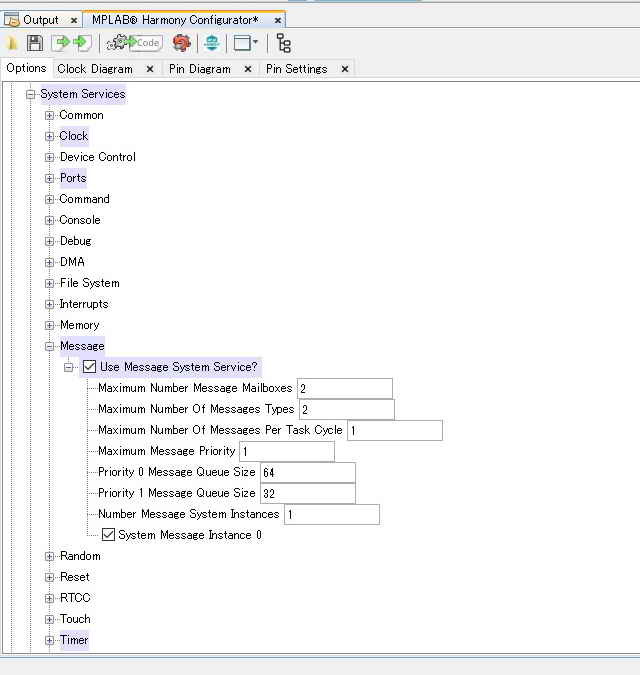Select the Options tab

[x=26, y=68]
